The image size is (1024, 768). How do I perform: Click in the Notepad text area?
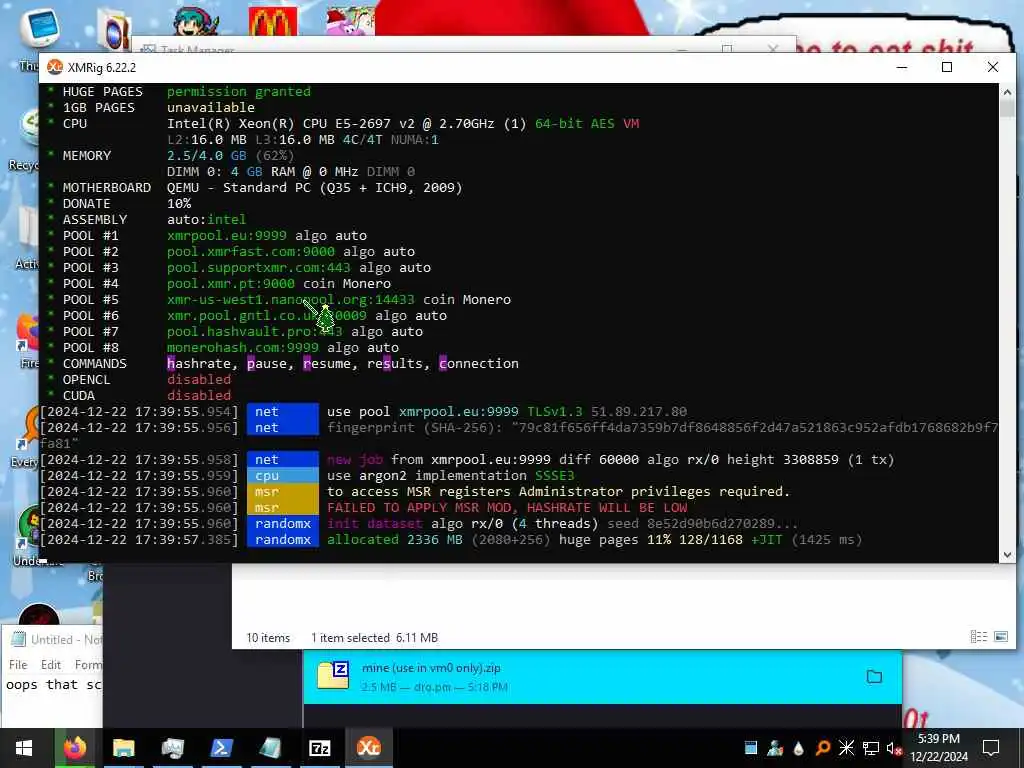point(52,699)
